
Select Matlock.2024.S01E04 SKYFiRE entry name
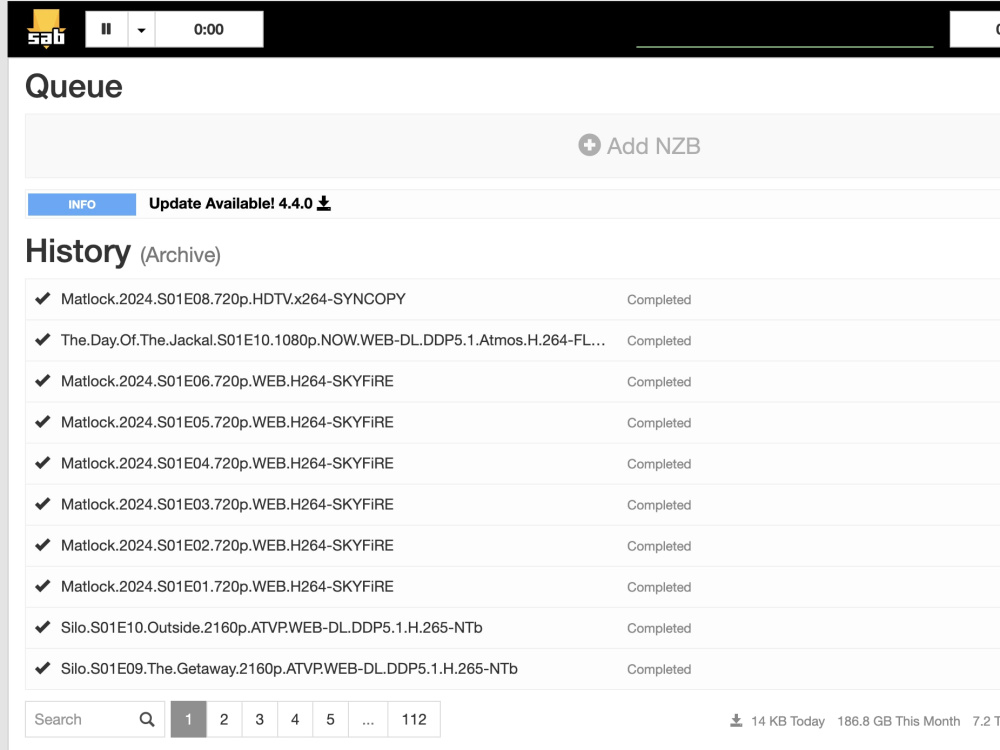tap(227, 463)
